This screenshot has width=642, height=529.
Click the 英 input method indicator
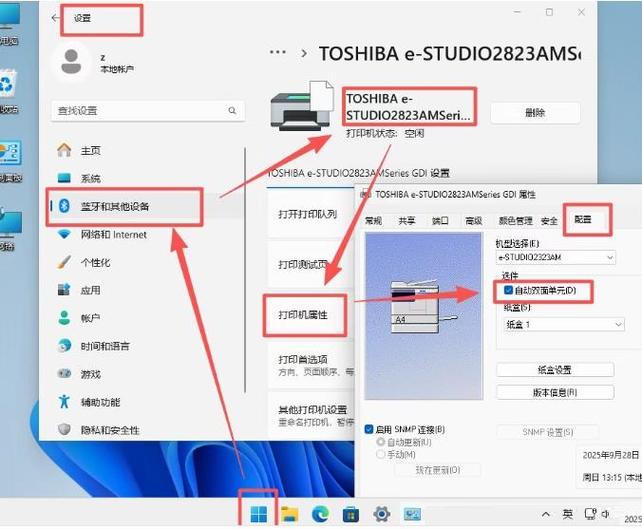click(567, 514)
